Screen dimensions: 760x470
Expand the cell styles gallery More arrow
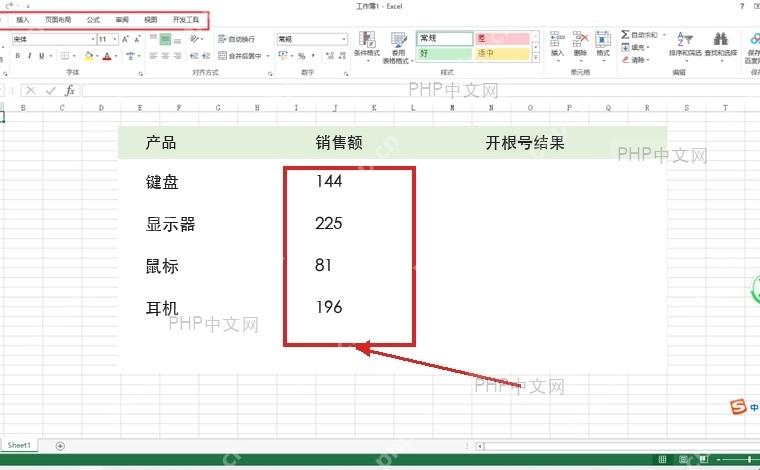(x=536, y=58)
